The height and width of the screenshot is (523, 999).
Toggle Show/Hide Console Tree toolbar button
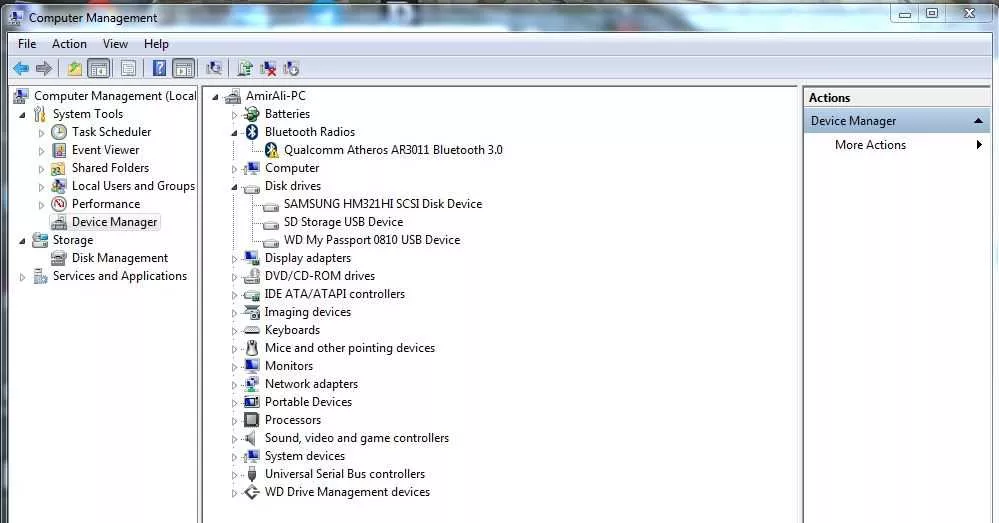[99, 68]
